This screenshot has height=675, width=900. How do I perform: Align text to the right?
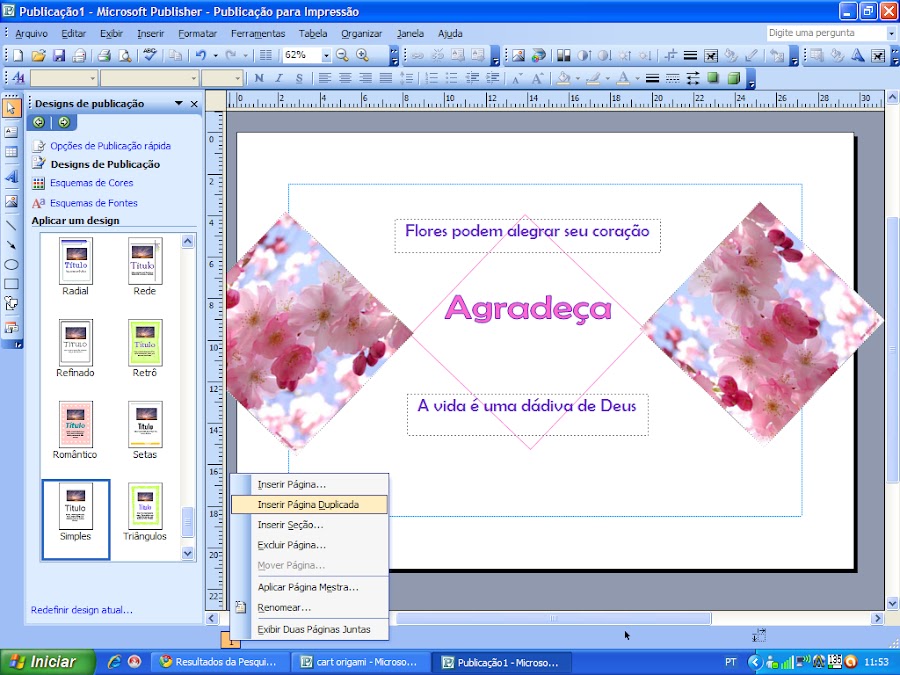pos(365,78)
